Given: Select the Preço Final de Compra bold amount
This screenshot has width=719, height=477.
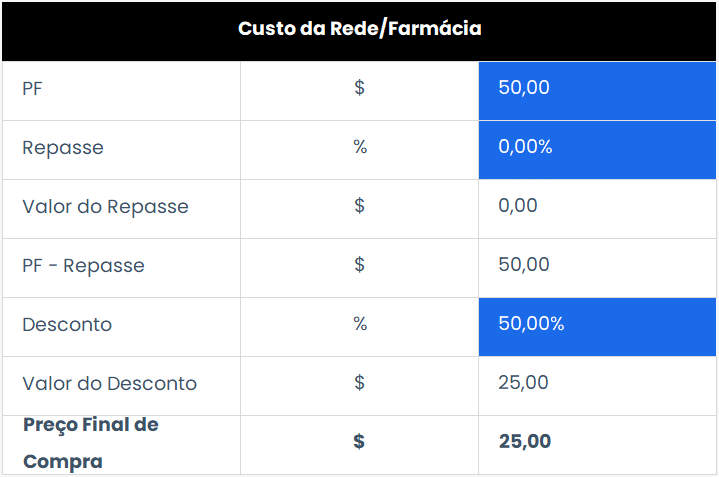Looking at the screenshot, I should 525,442.
